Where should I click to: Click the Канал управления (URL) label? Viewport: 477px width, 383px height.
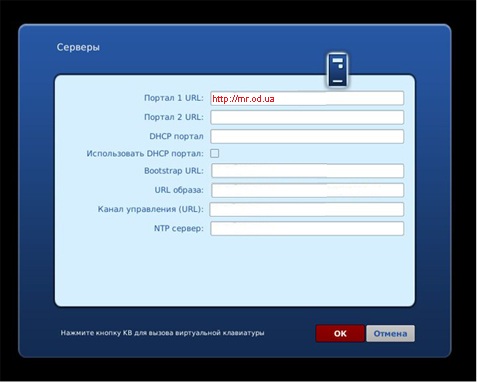(150, 209)
